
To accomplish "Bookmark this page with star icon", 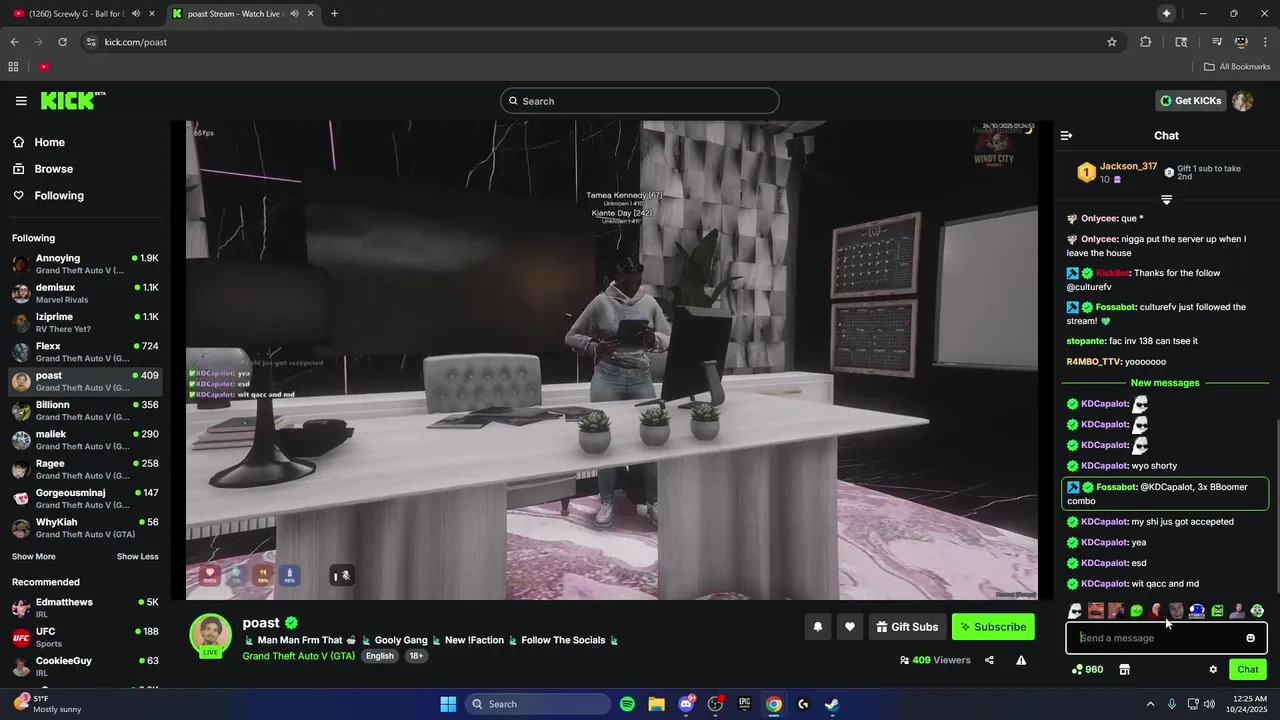I will [x=1111, y=42].
